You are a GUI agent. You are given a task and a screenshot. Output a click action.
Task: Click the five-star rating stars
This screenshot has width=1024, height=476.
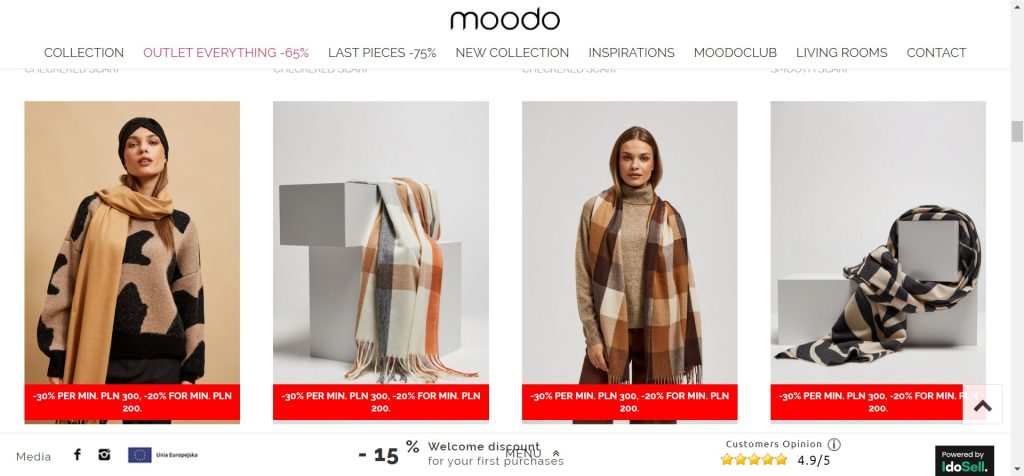pyautogui.click(x=754, y=460)
